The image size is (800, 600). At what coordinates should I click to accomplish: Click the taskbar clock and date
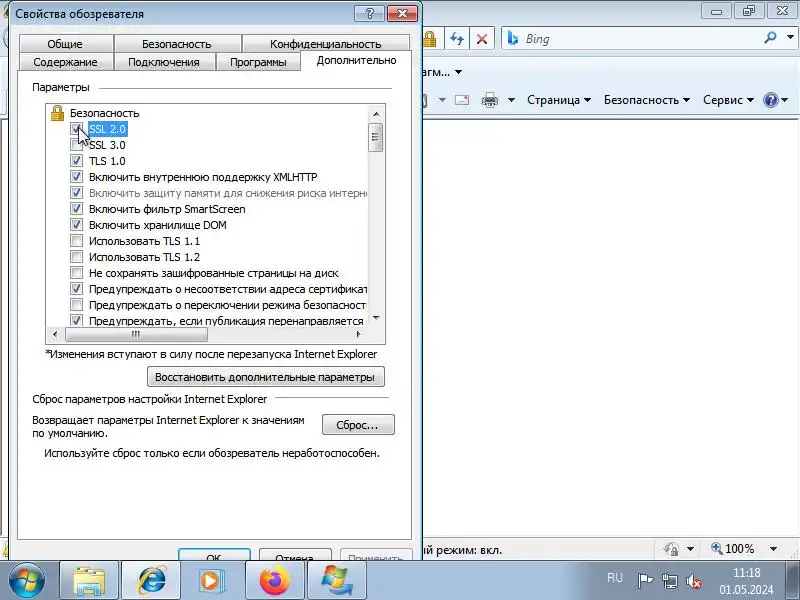coord(746,581)
